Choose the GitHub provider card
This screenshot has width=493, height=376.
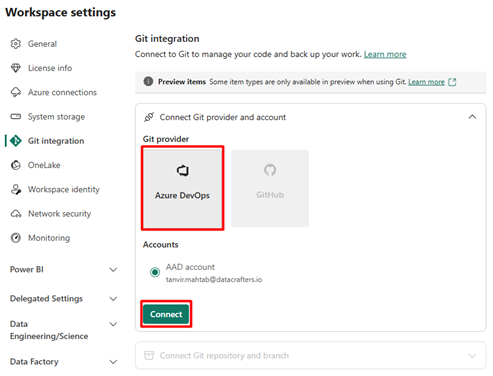(x=270, y=188)
